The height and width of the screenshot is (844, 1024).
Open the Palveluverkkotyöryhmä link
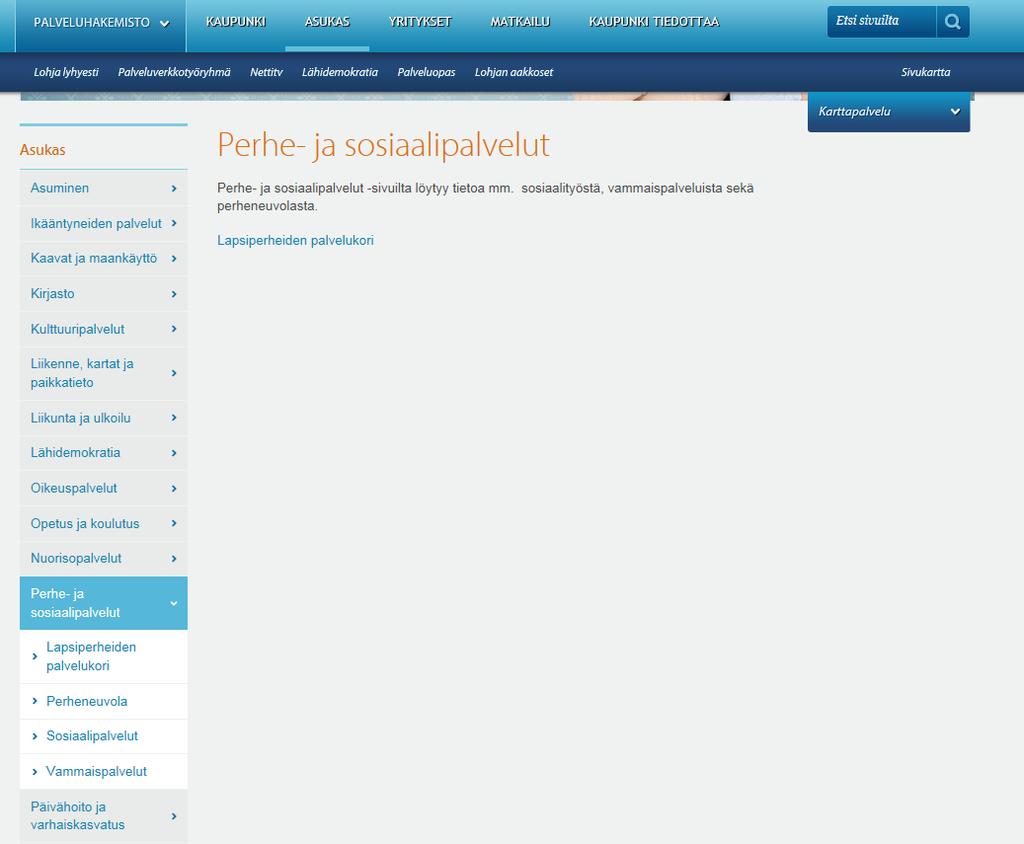tap(174, 73)
